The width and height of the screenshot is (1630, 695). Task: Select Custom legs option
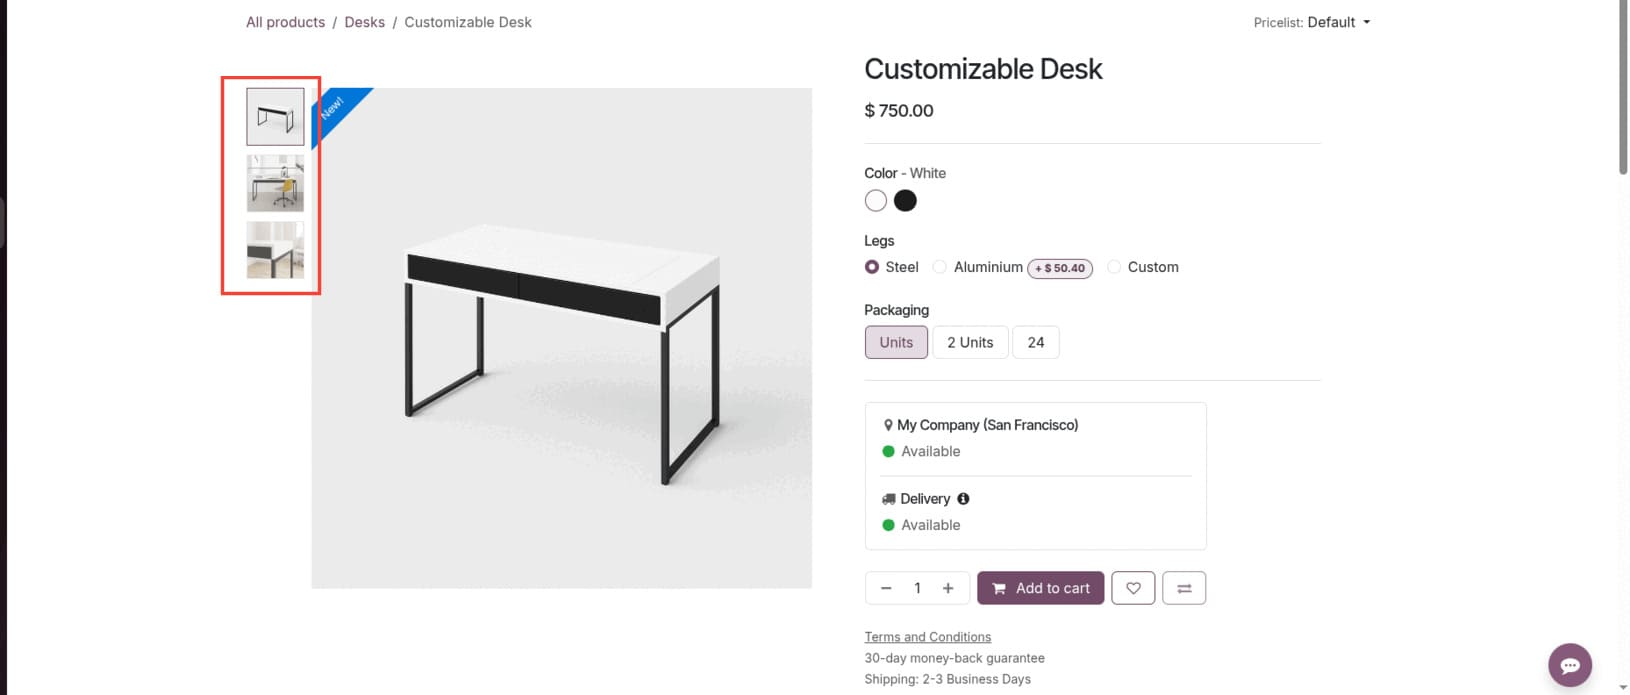point(1114,267)
